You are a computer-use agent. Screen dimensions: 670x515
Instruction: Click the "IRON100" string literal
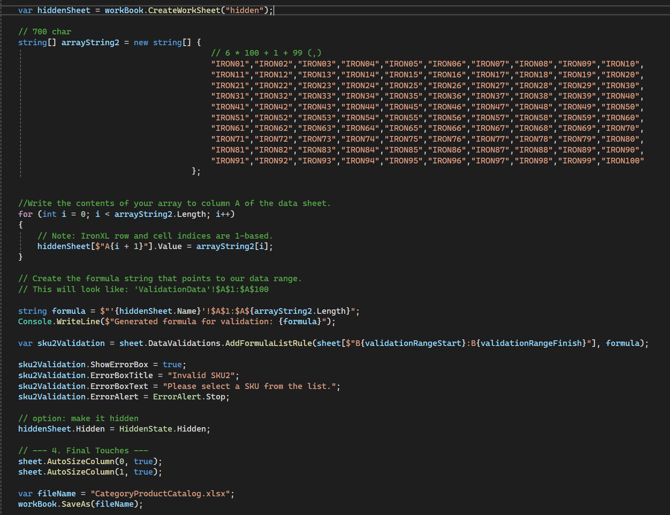pos(623,161)
